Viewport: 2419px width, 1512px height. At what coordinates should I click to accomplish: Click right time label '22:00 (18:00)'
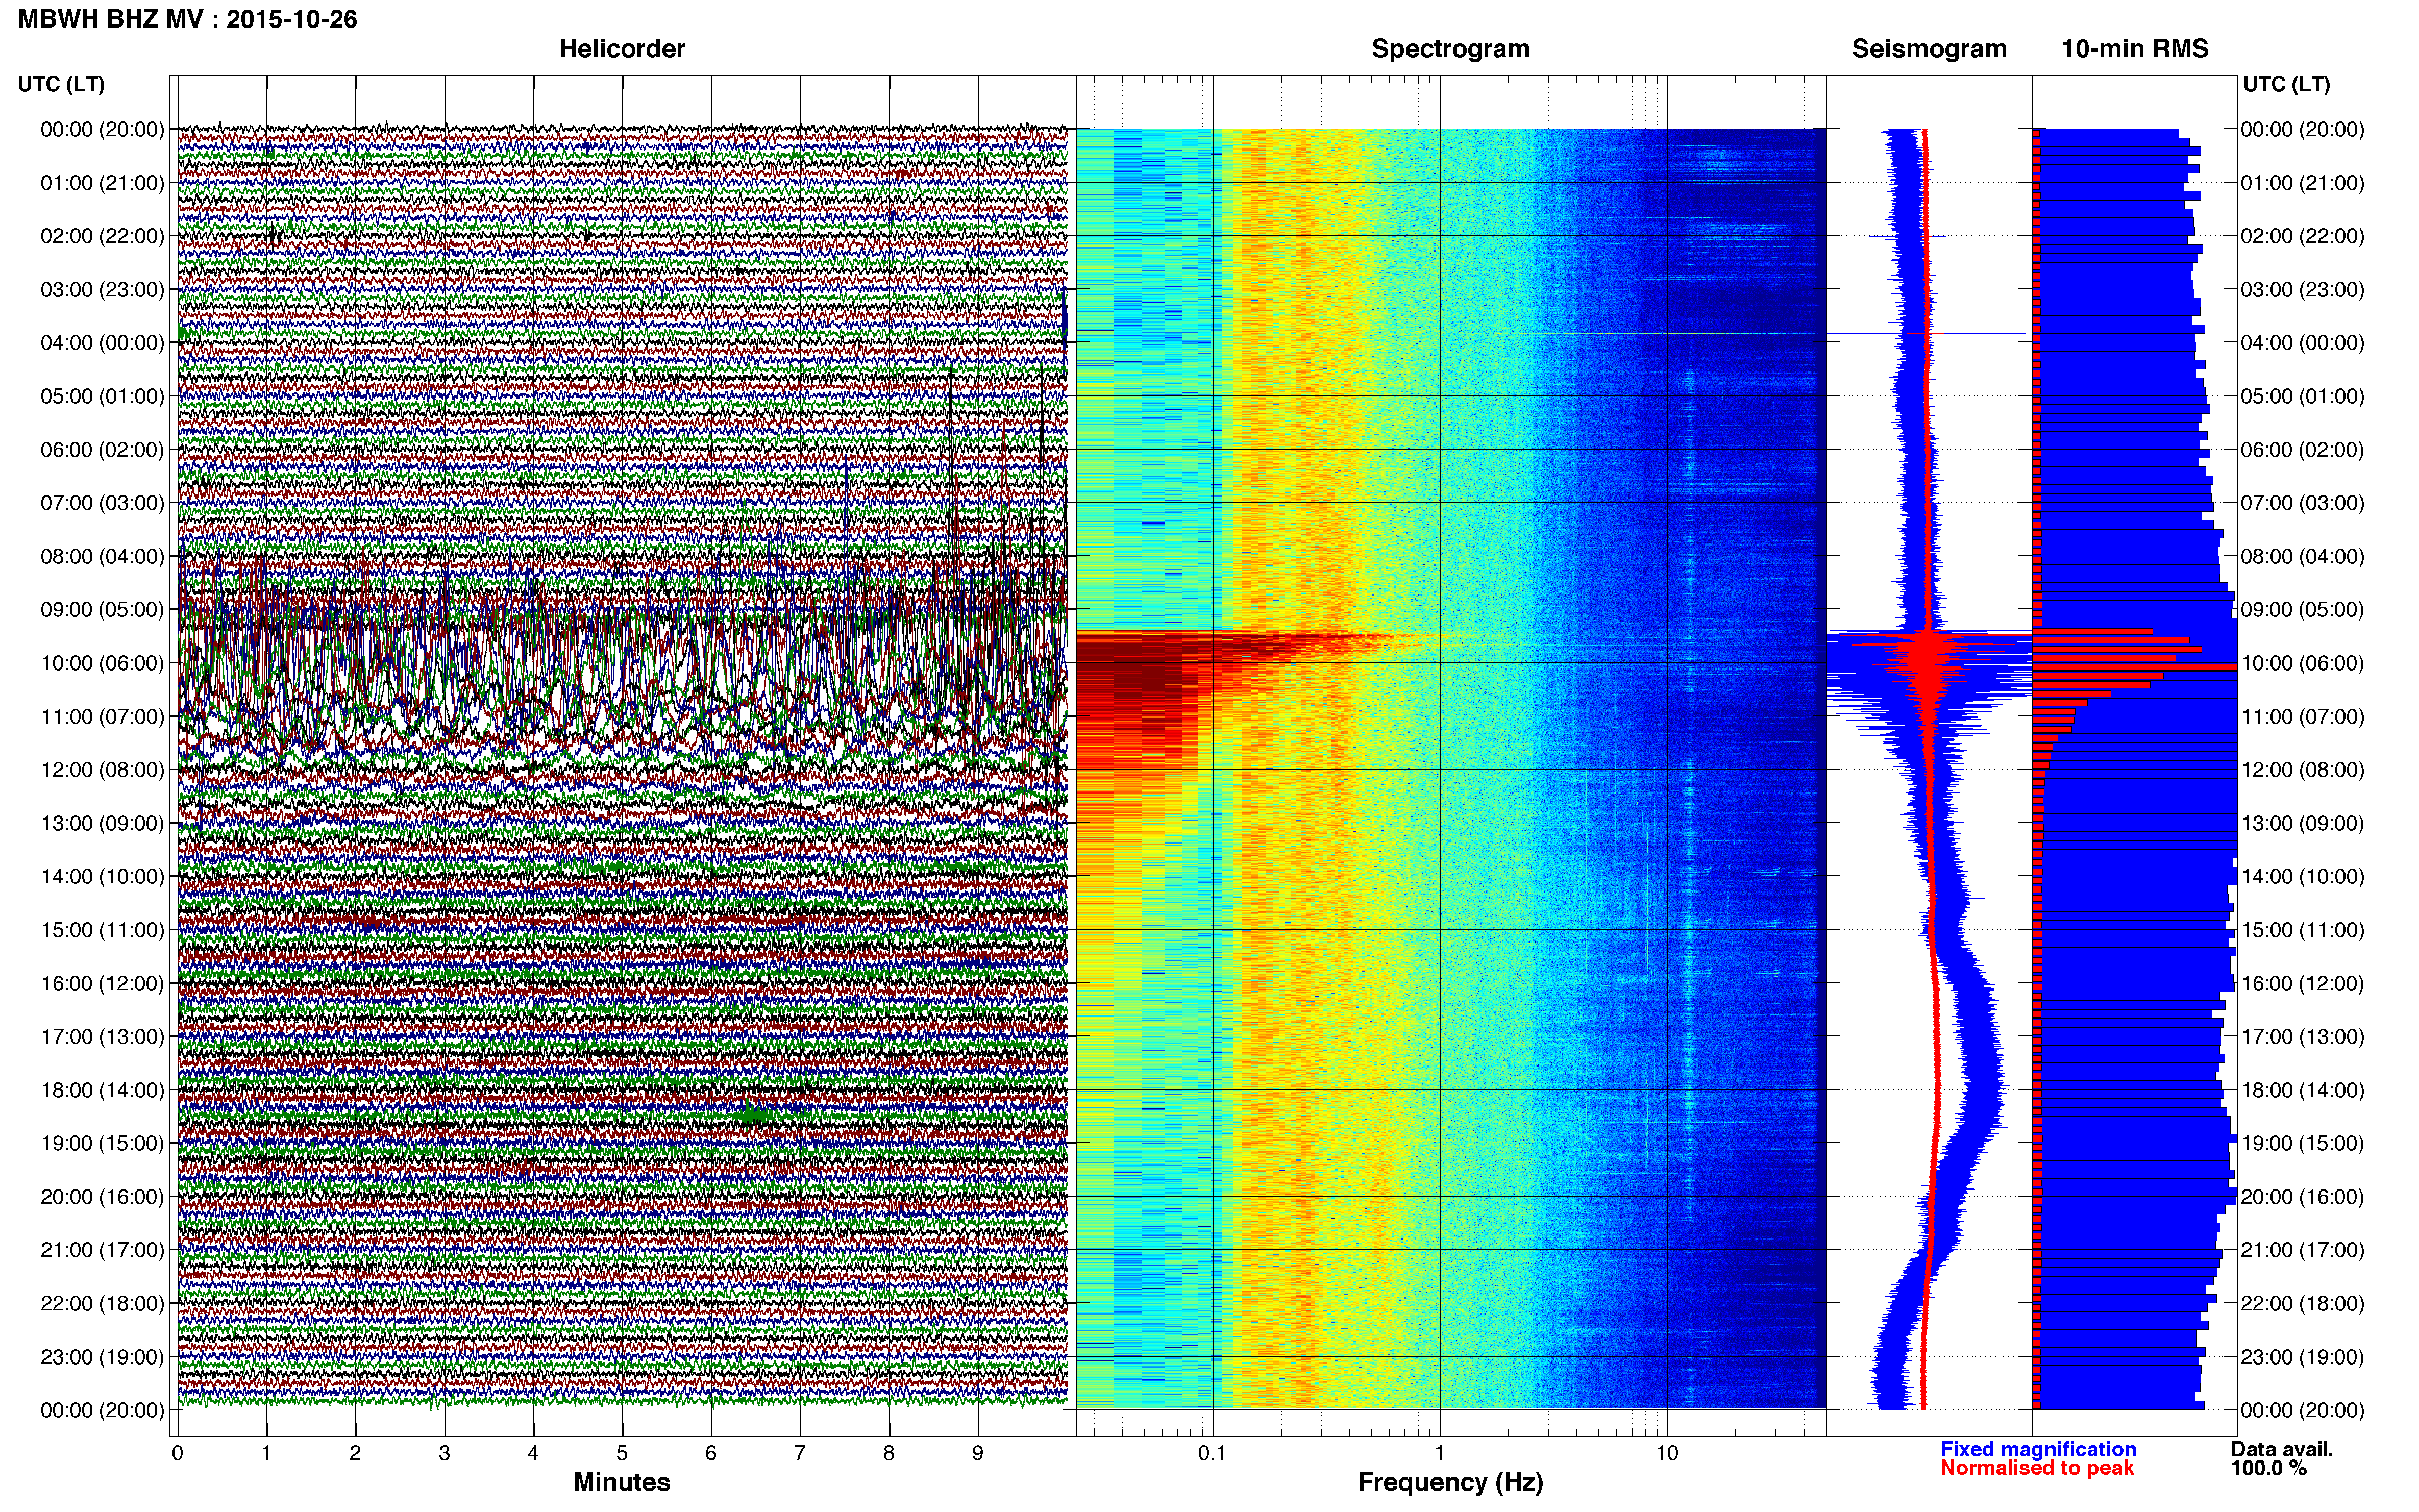[x=2302, y=1304]
